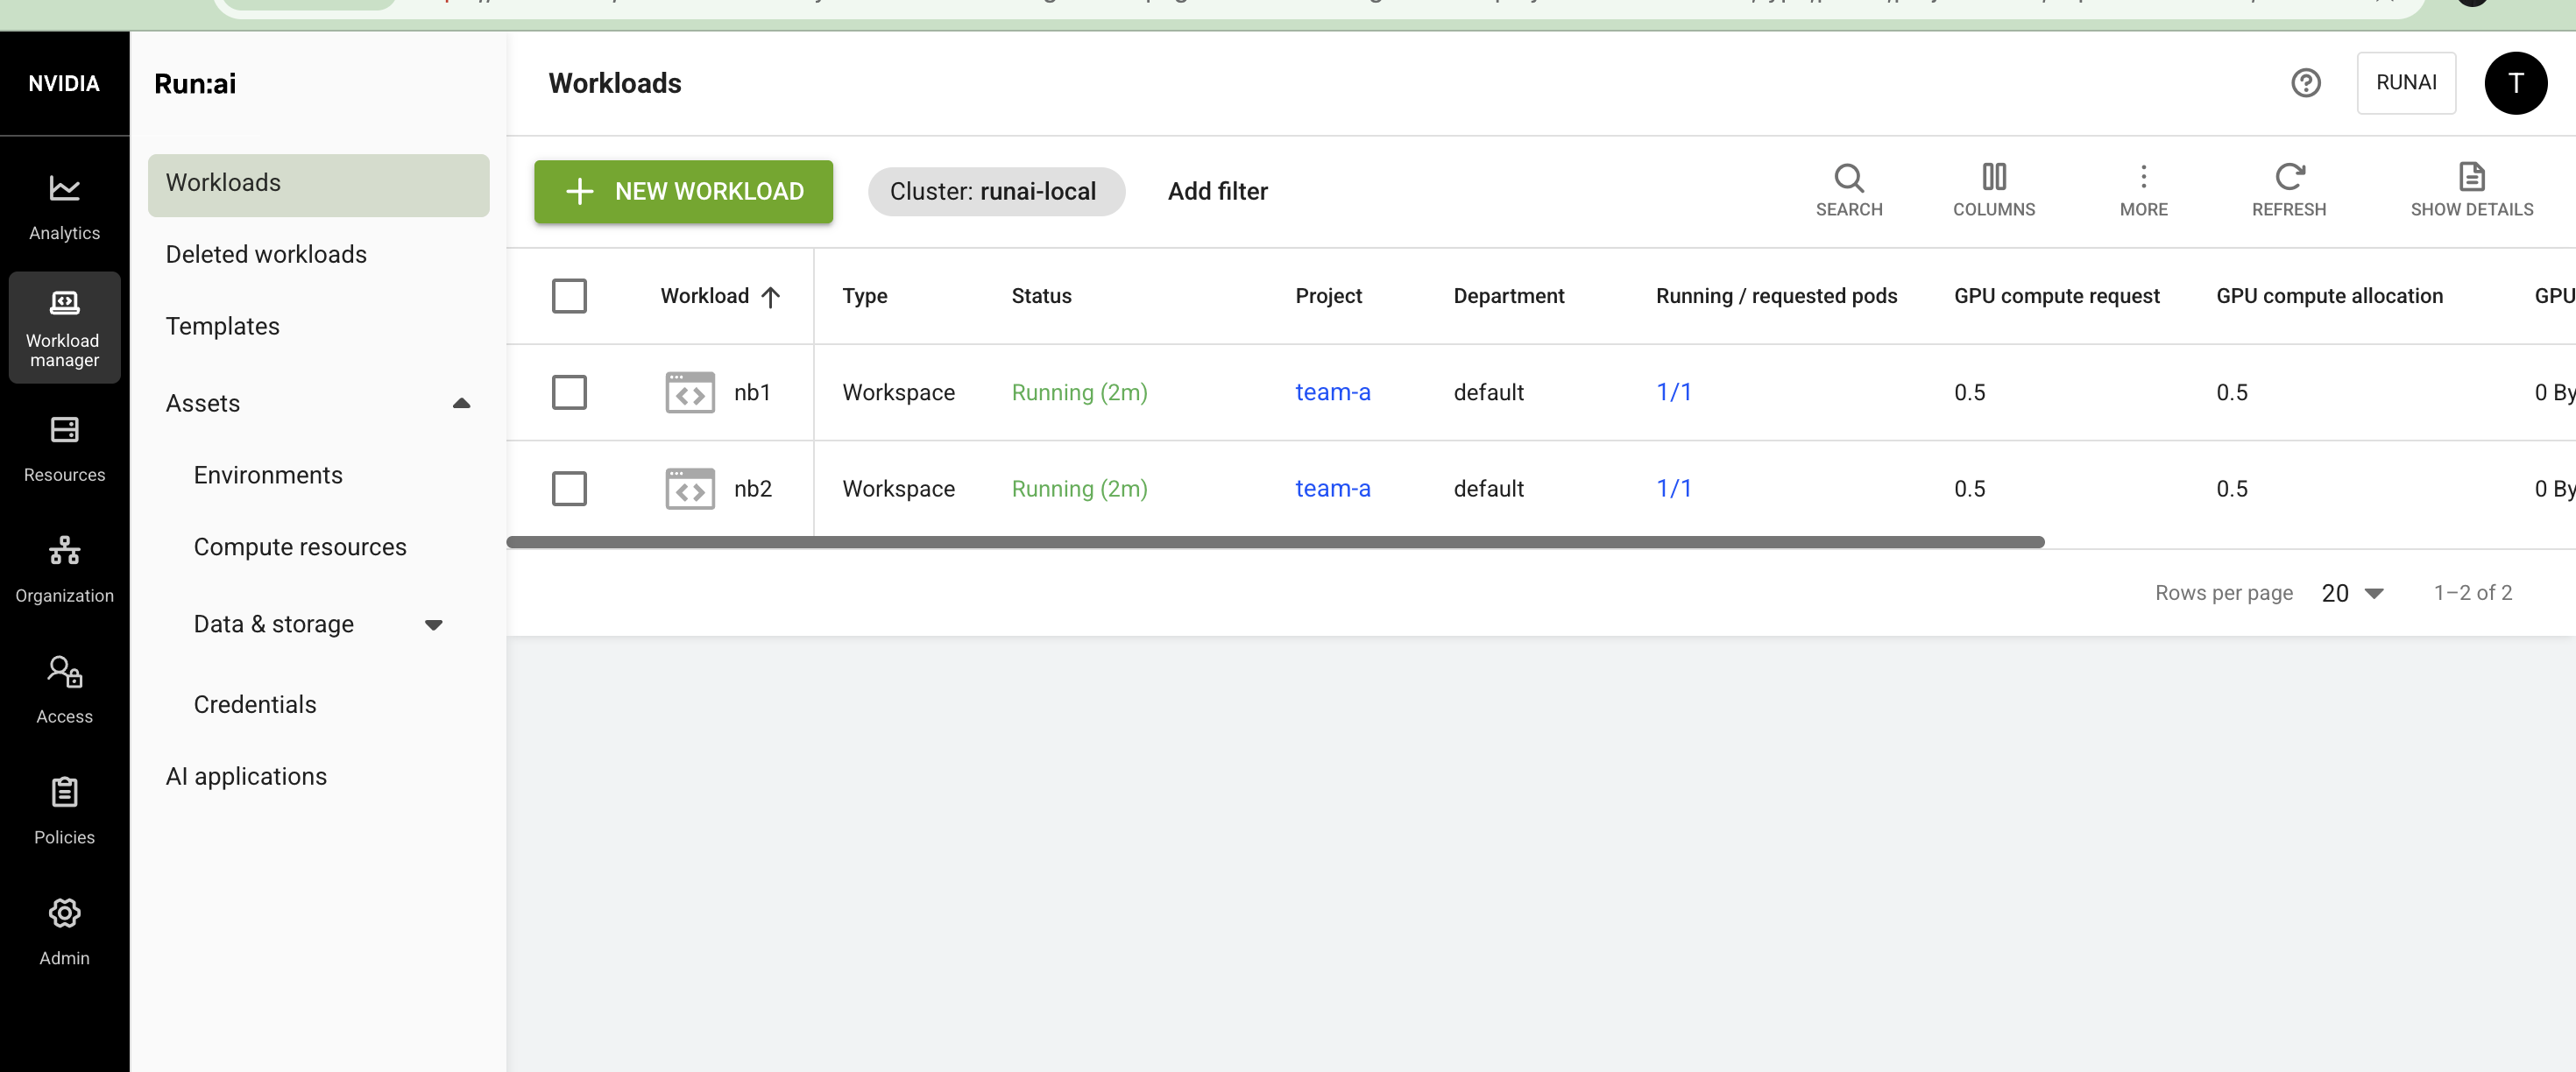The image size is (2576, 1072).
Task: Open the Admin settings section
Action: (x=64, y=933)
